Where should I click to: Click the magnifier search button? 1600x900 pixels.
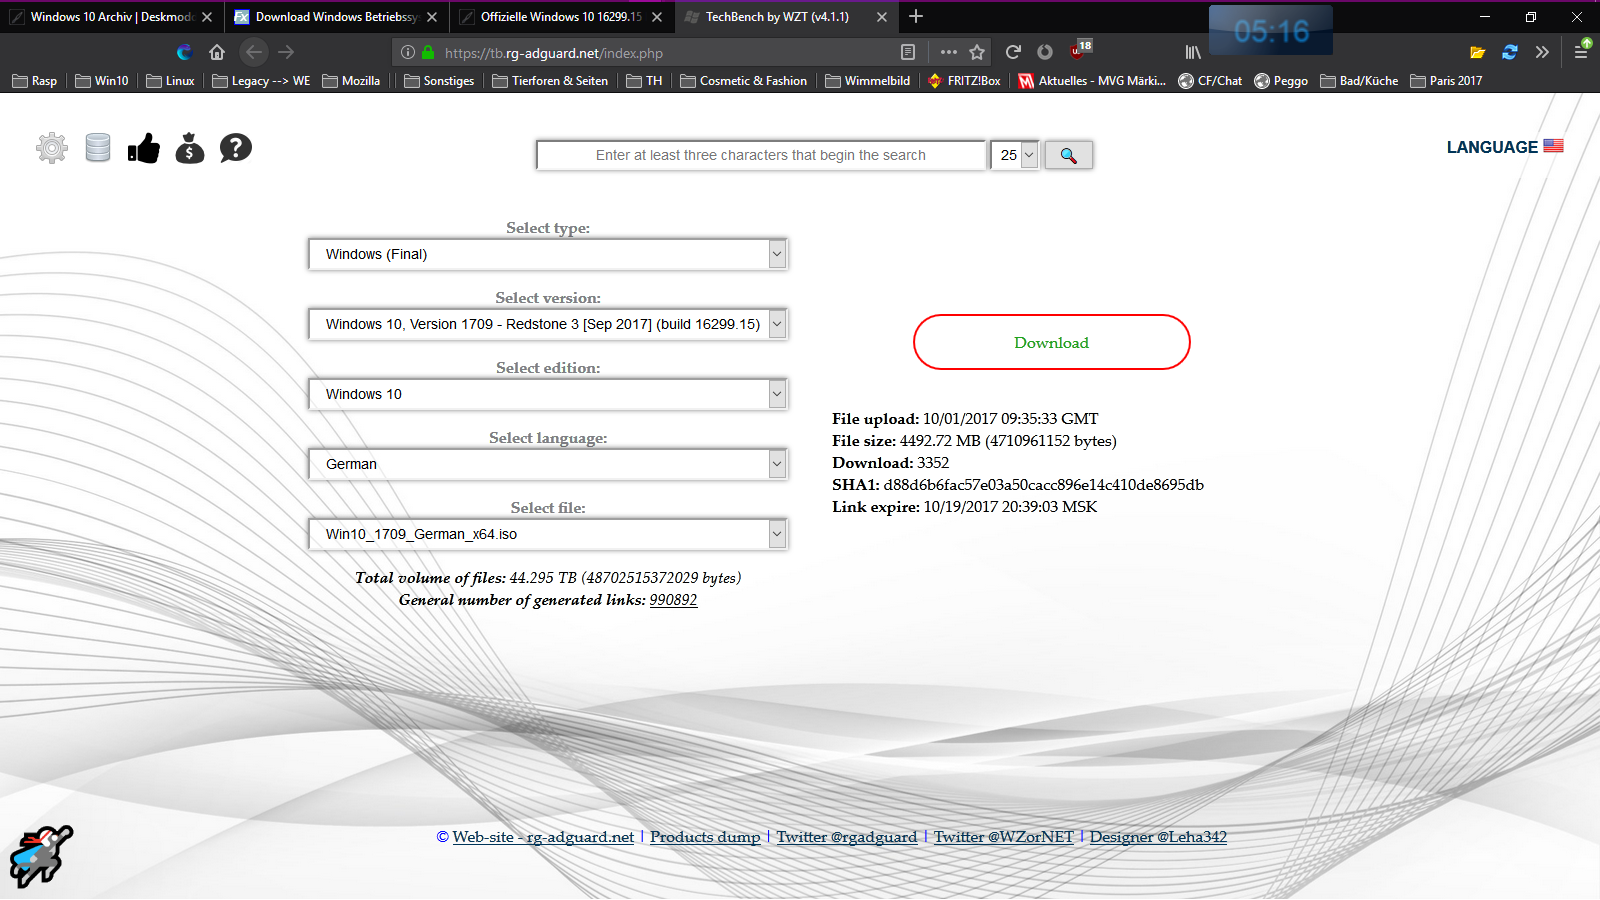pyautogui.click(x=1069, y=155)
